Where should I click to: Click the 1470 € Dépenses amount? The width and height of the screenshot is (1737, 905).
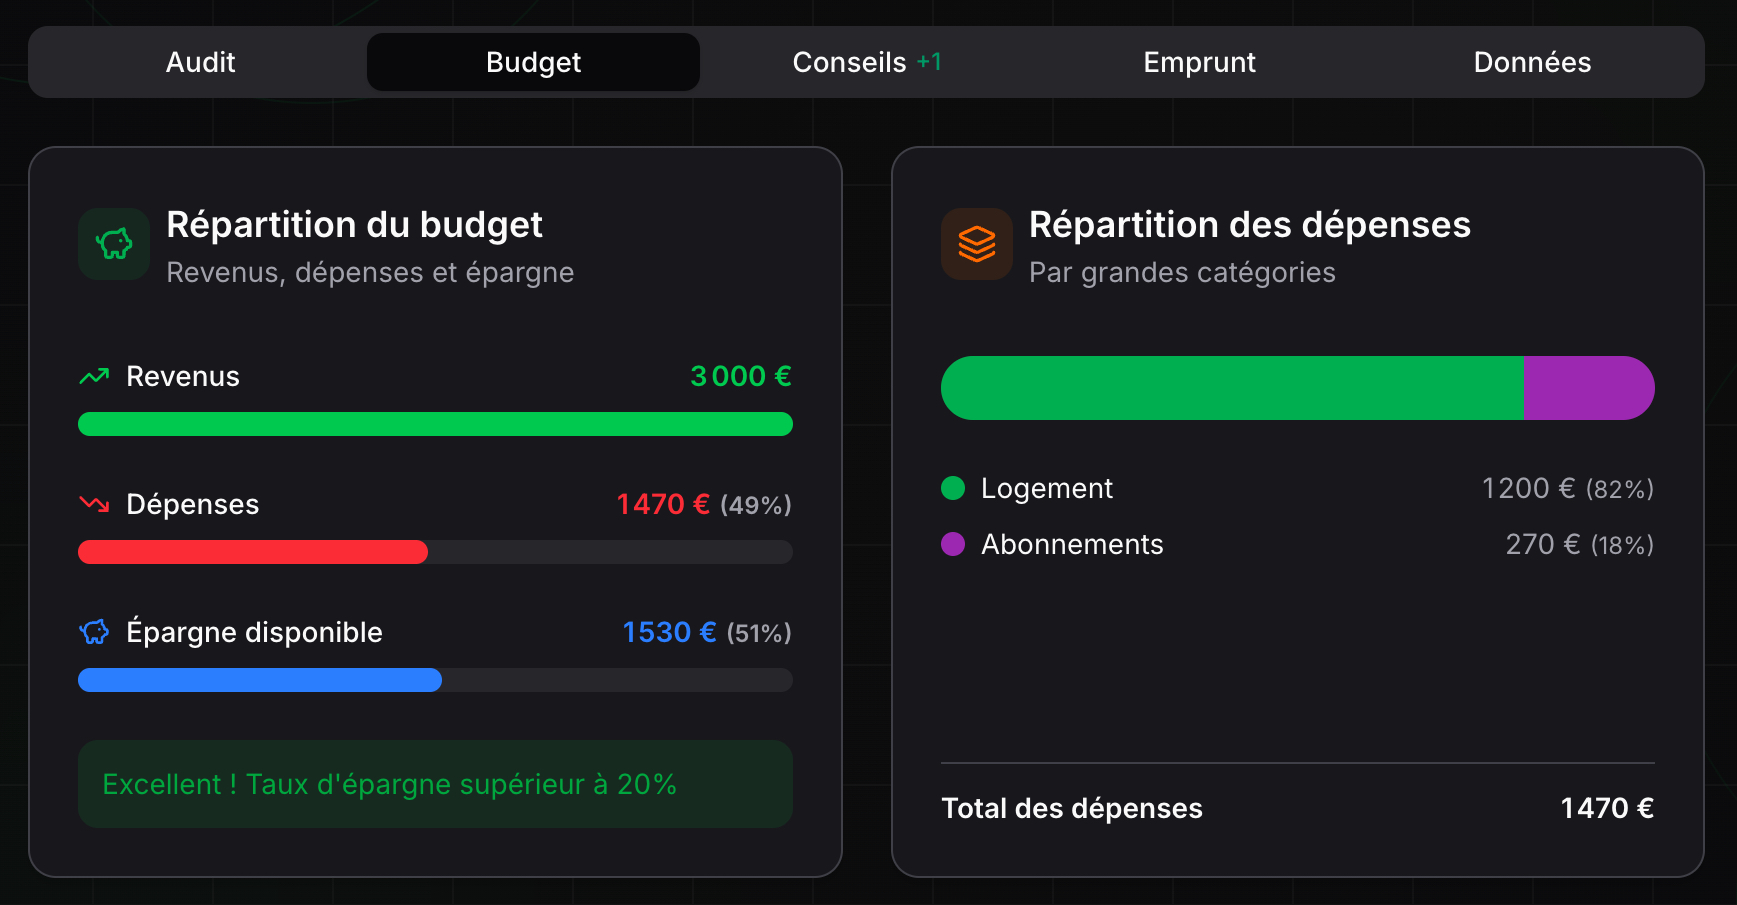click(x=662, y=504)
